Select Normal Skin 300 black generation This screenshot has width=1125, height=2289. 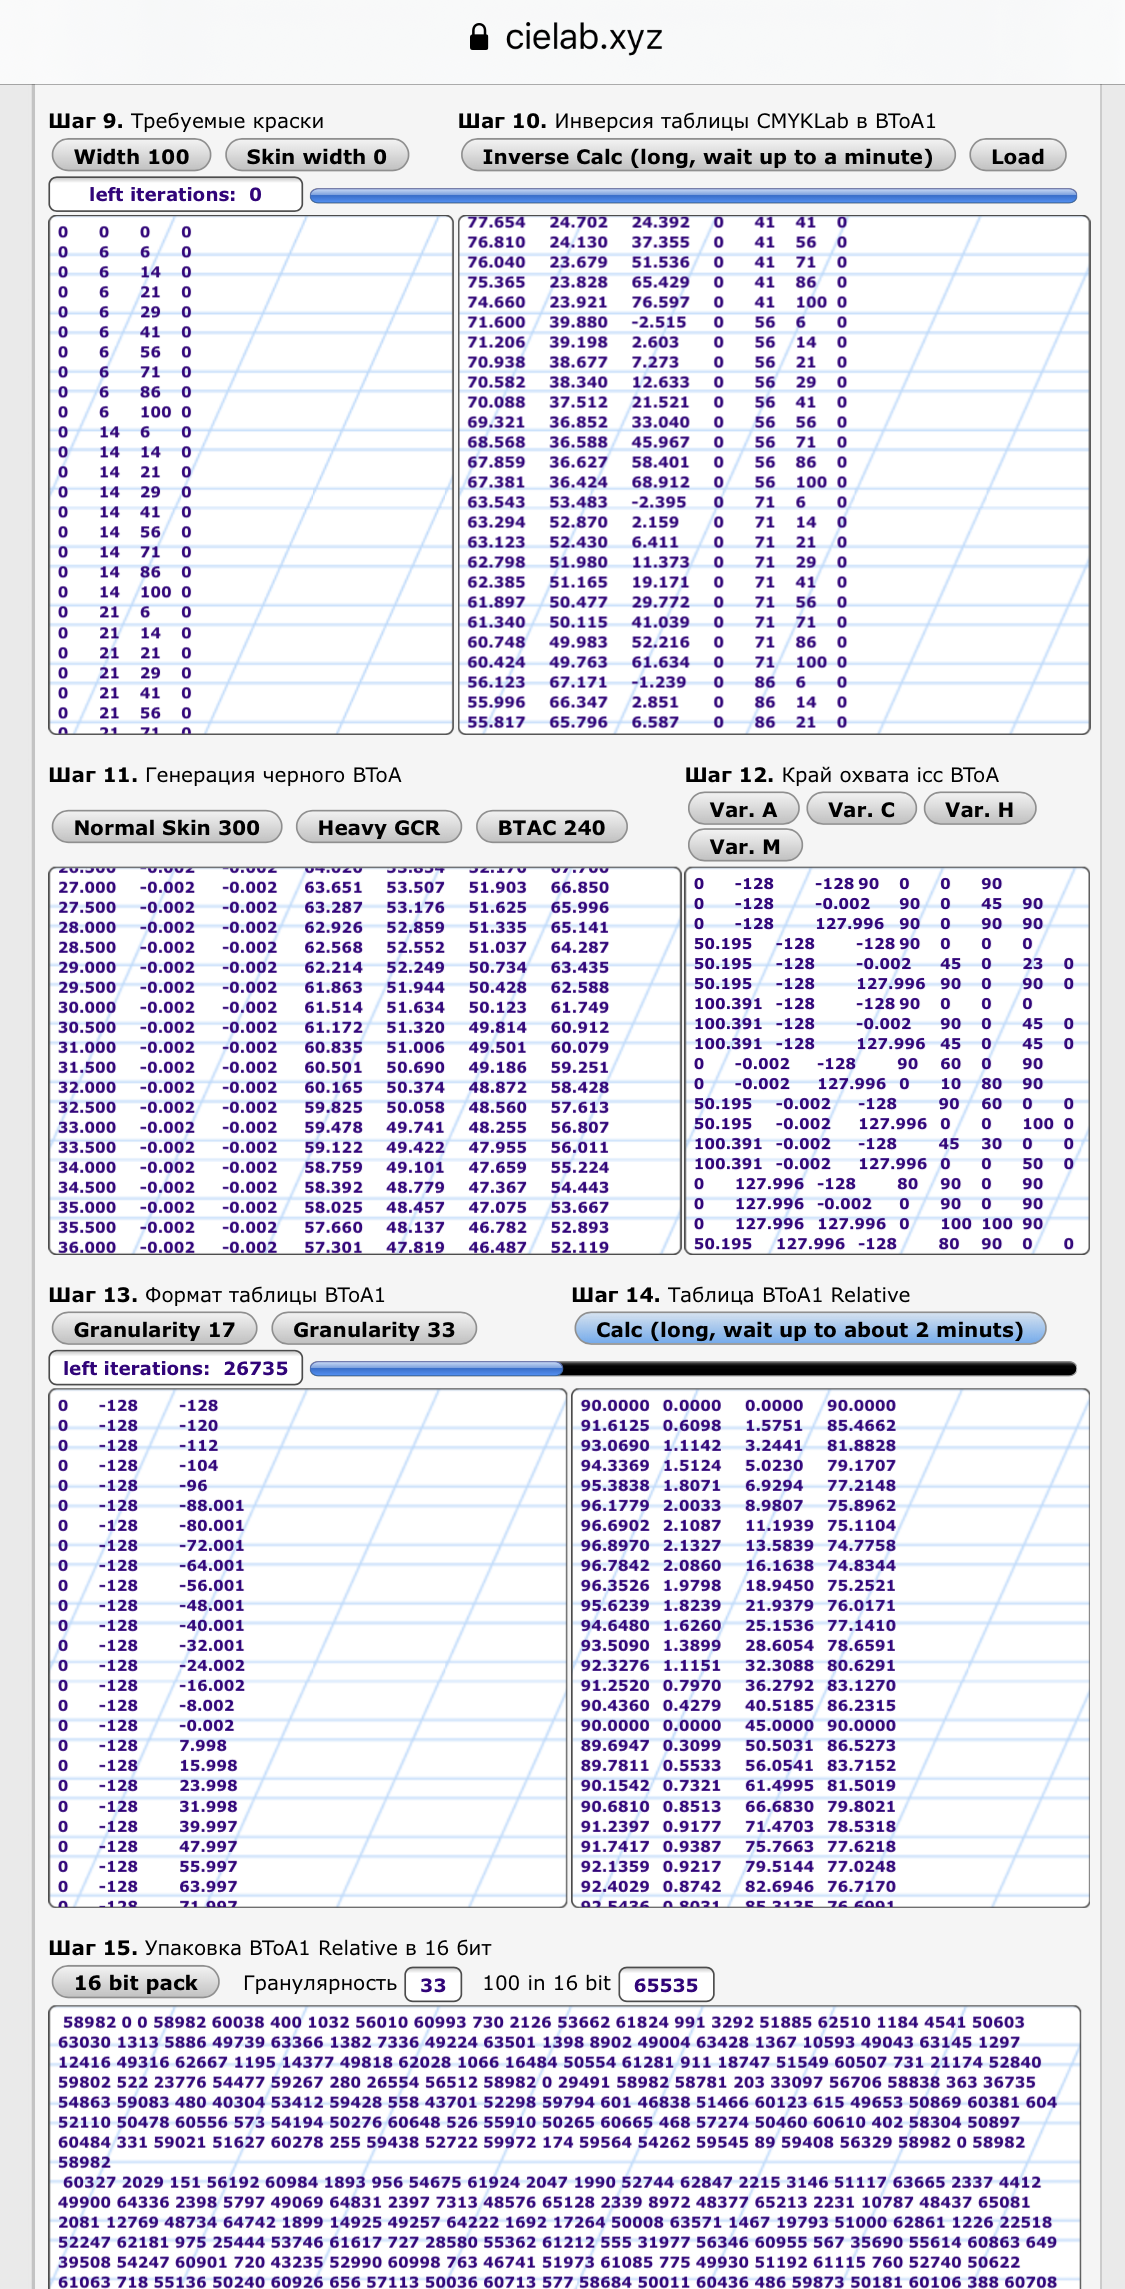166,827
